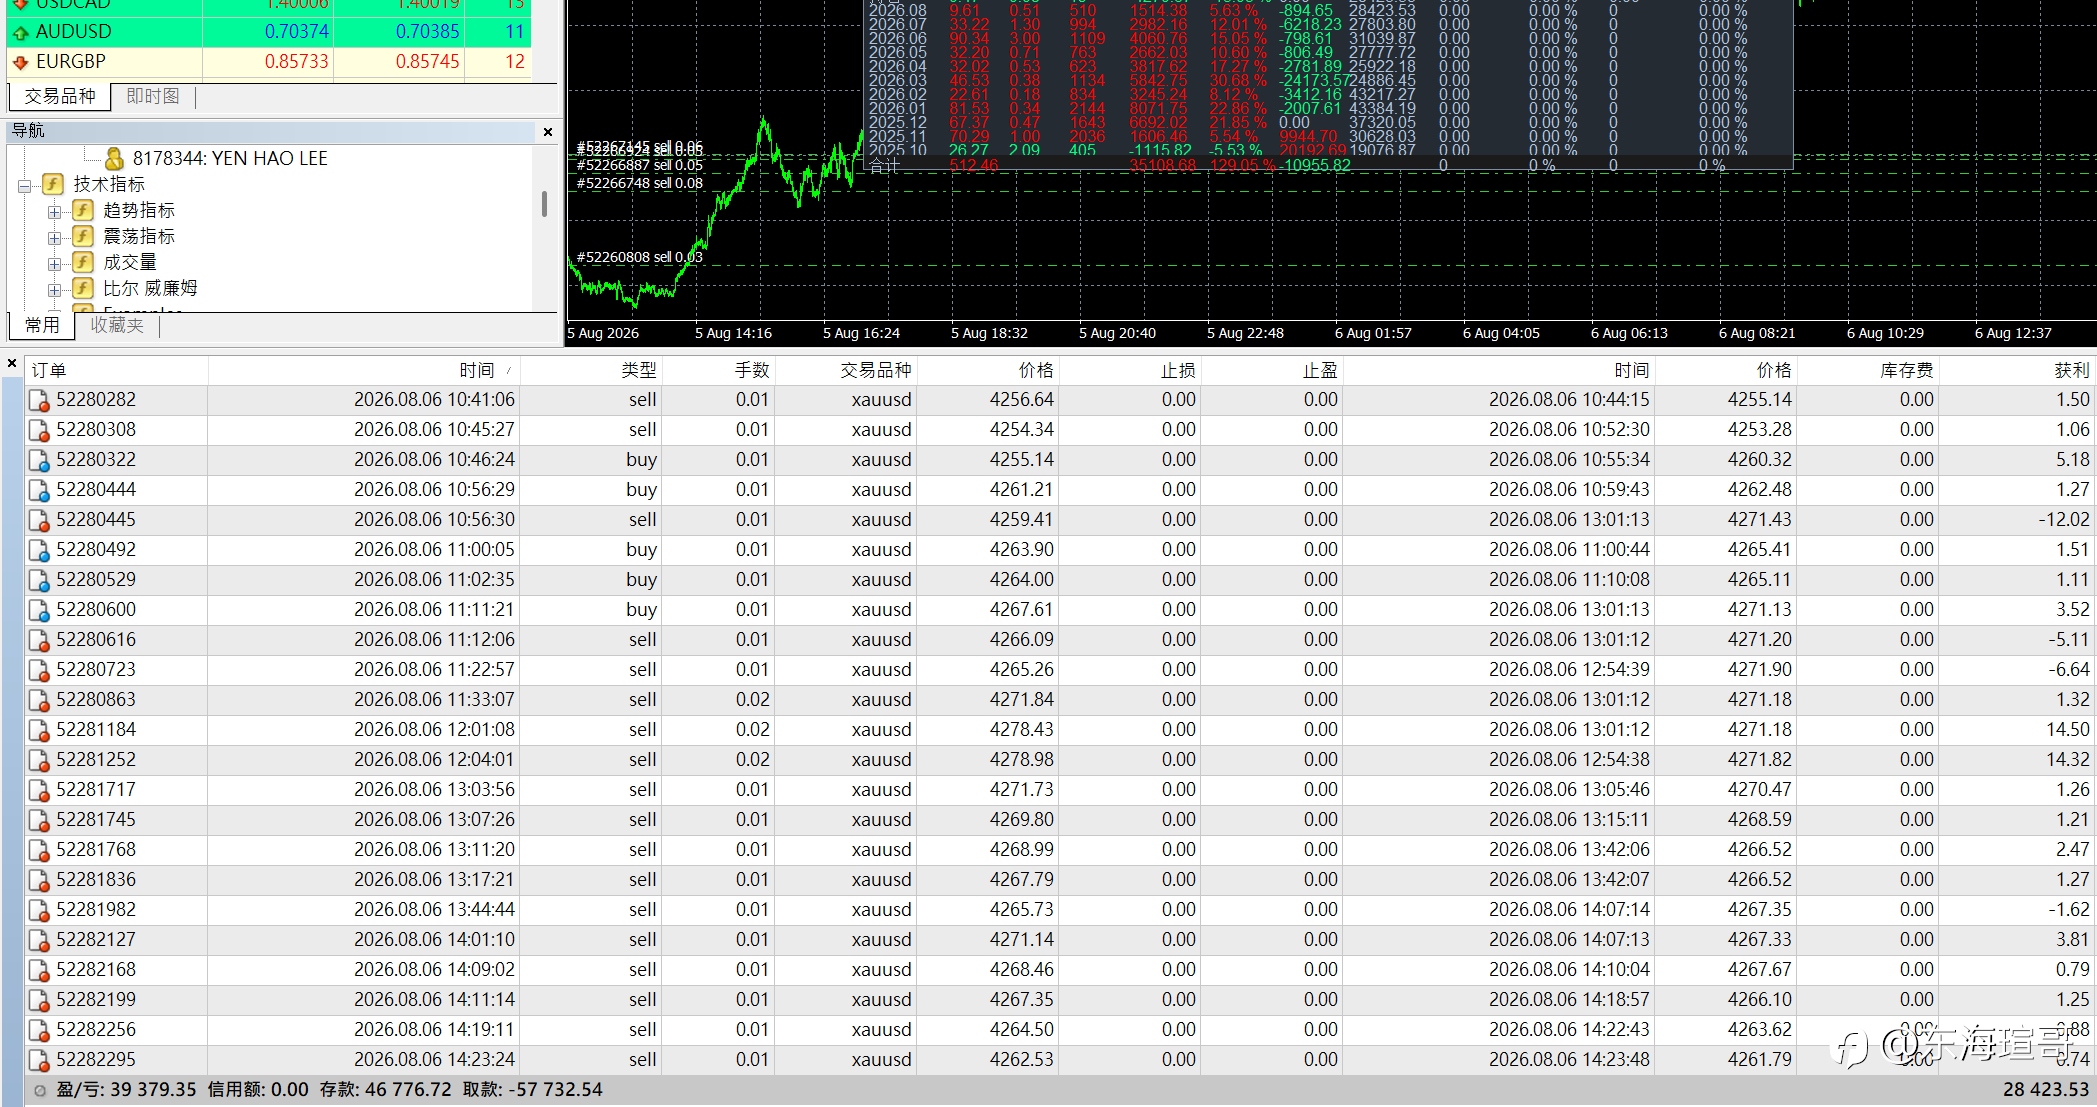Click the EURGBP down-arrow icon

(20, 62)
